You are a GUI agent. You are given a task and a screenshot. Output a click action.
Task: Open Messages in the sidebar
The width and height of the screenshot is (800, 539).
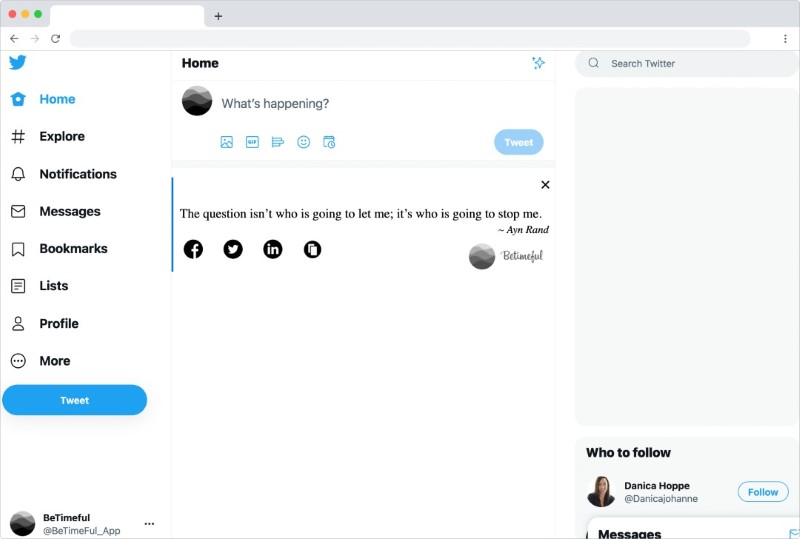pos(56,211)
